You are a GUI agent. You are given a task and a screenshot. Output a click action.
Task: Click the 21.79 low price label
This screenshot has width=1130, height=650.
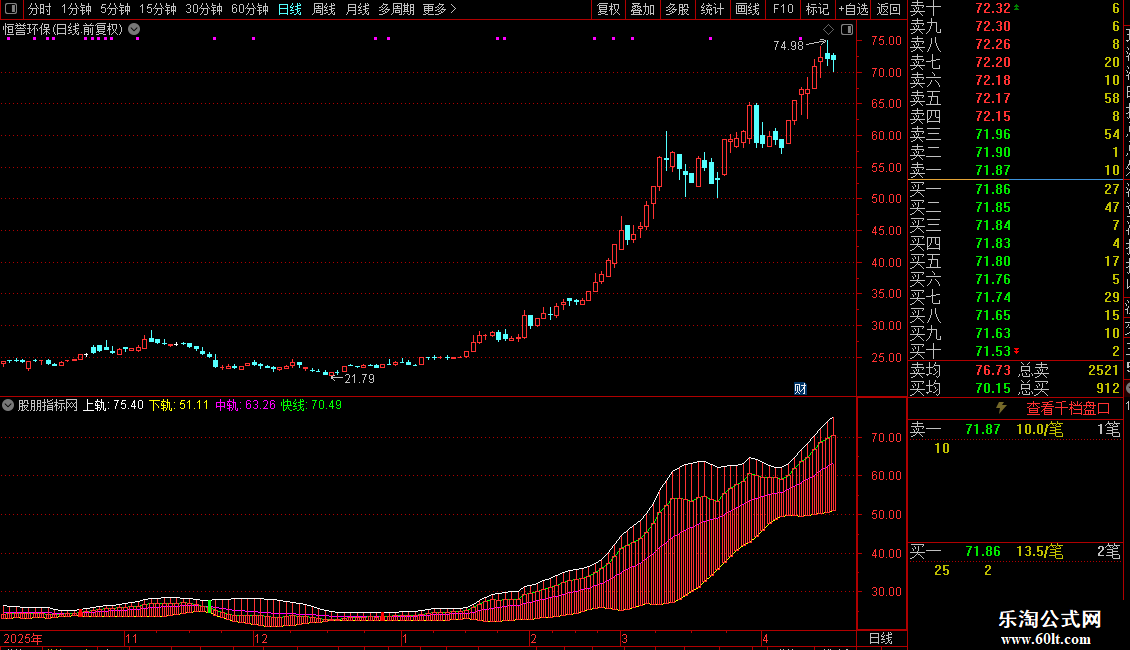click(360, 378)
